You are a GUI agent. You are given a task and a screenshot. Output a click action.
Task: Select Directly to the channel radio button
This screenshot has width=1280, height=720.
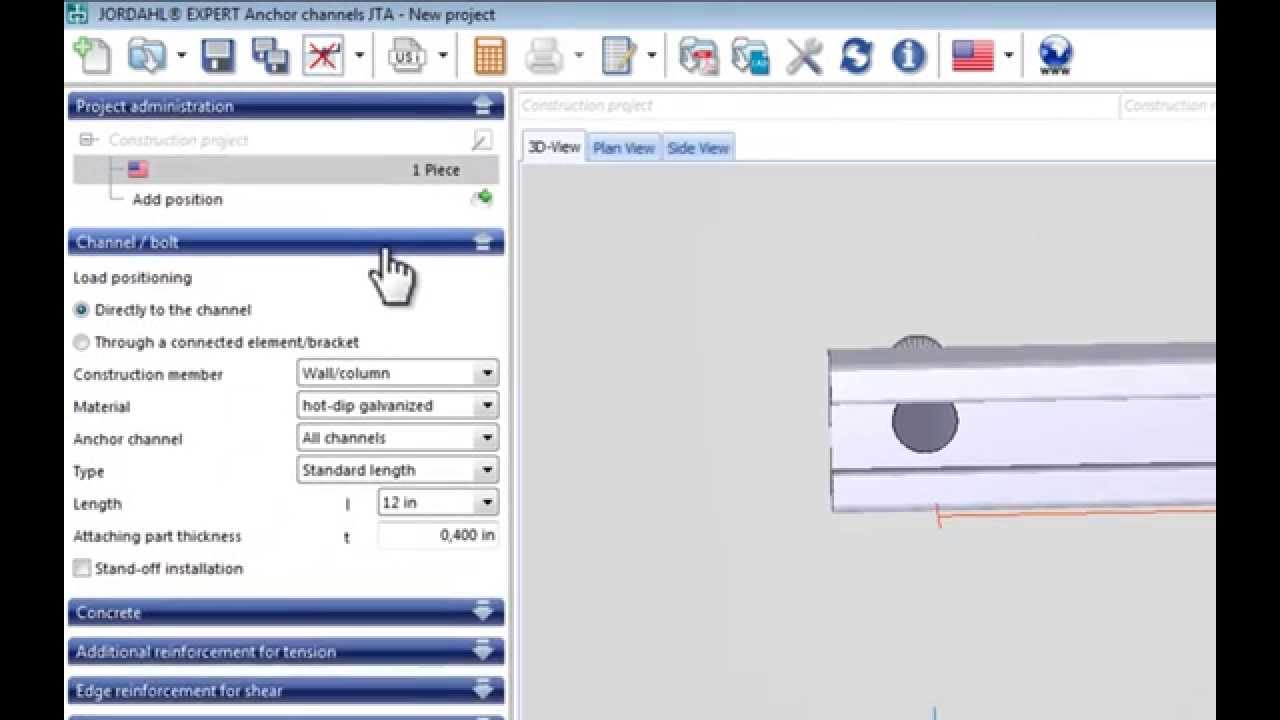(x=82, y=310)
